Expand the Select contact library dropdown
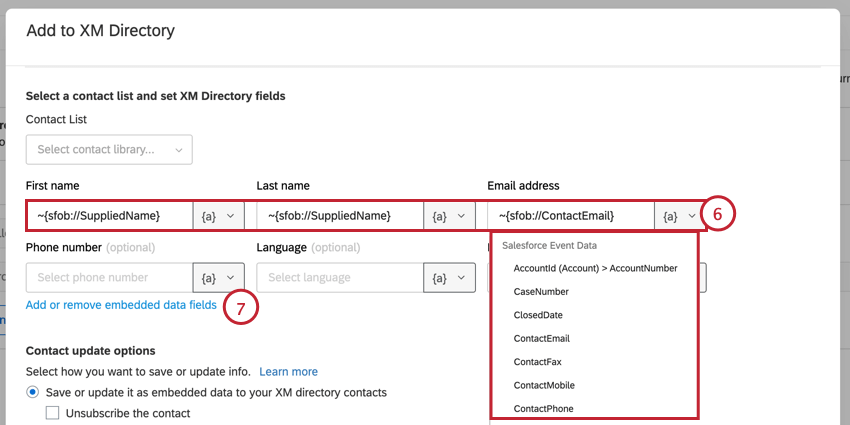850x425 pixels. 109,150
